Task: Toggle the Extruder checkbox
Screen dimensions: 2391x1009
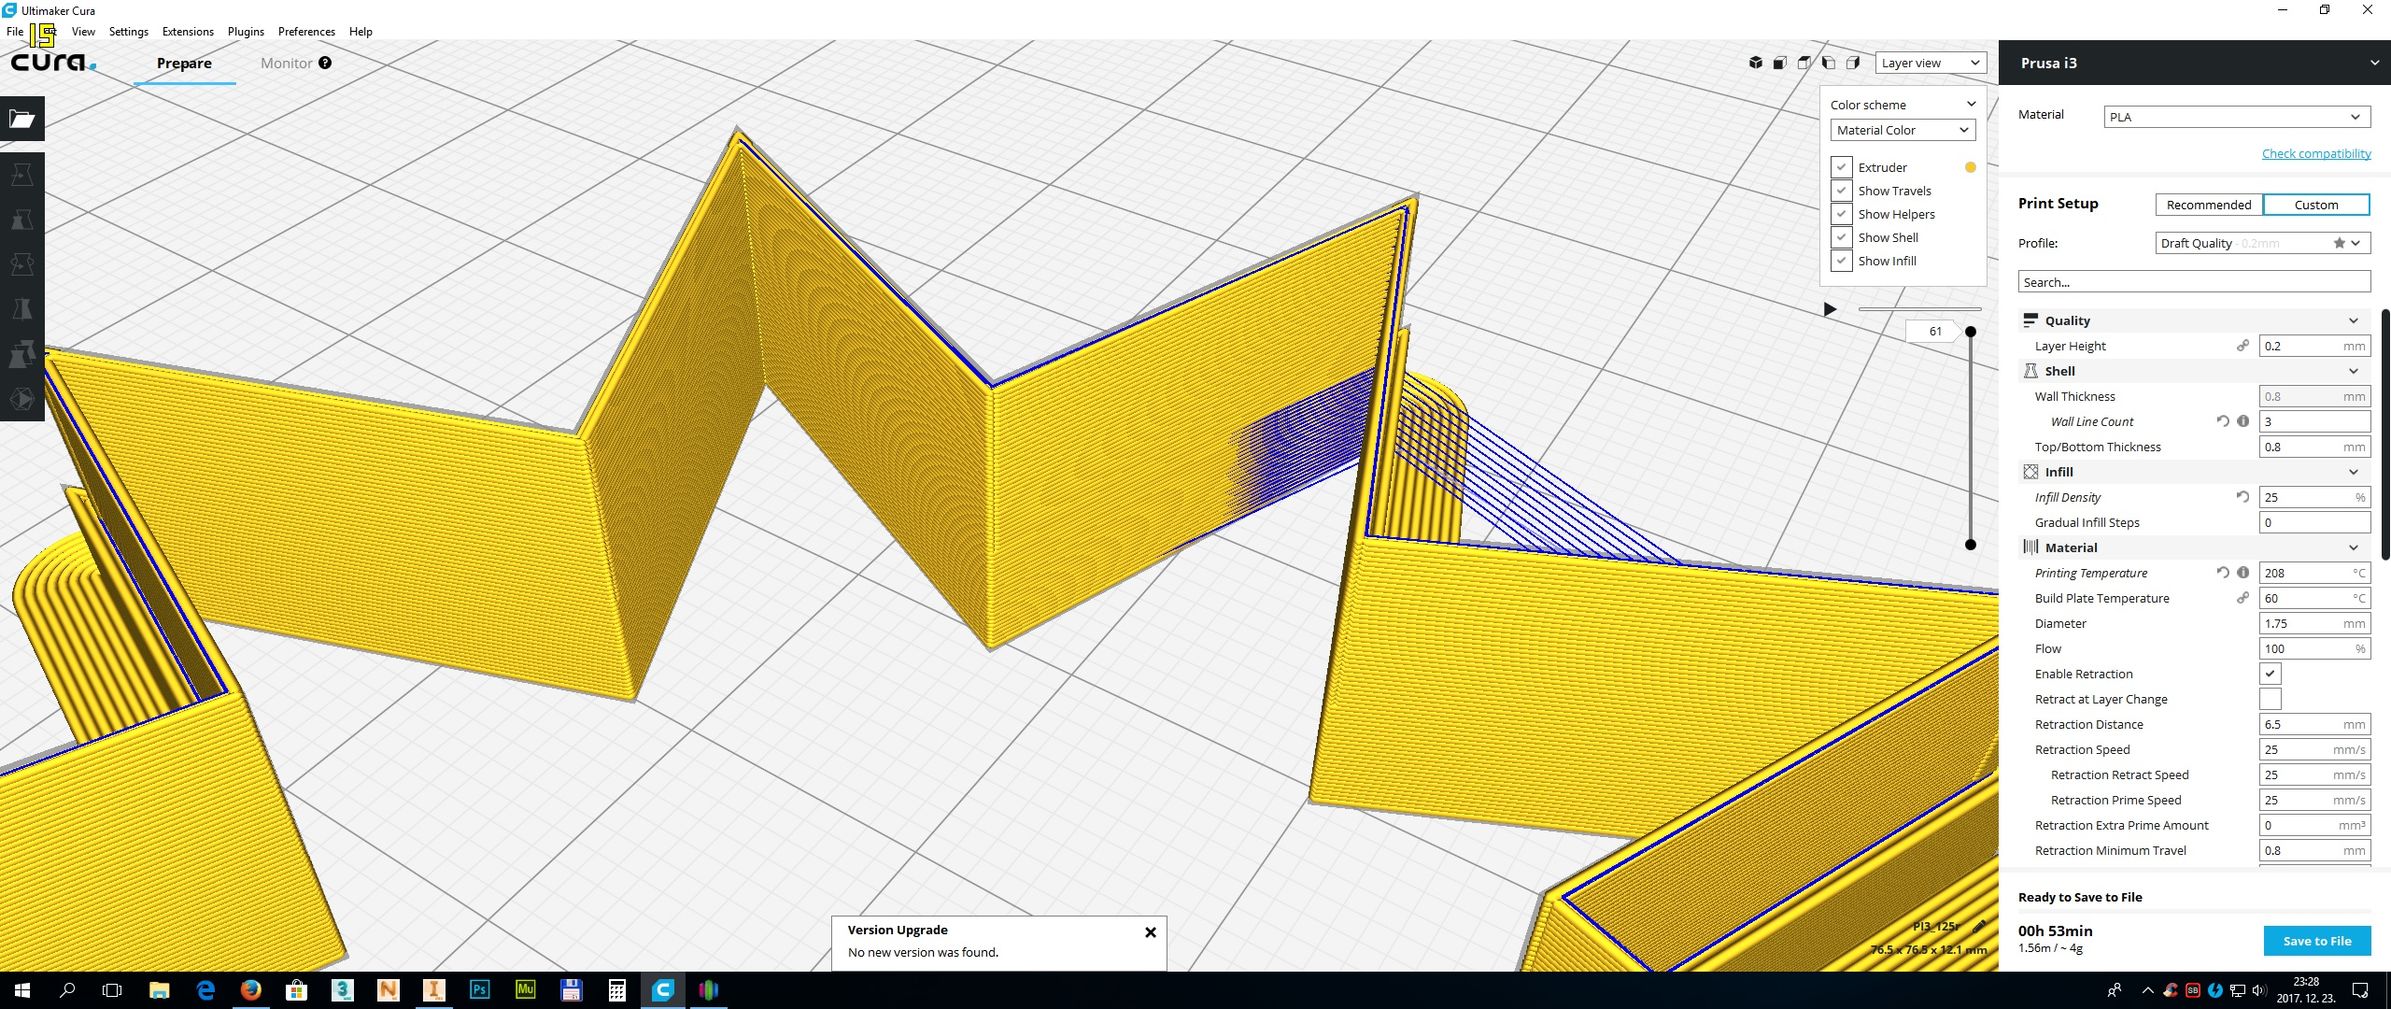Action: 1841,167
